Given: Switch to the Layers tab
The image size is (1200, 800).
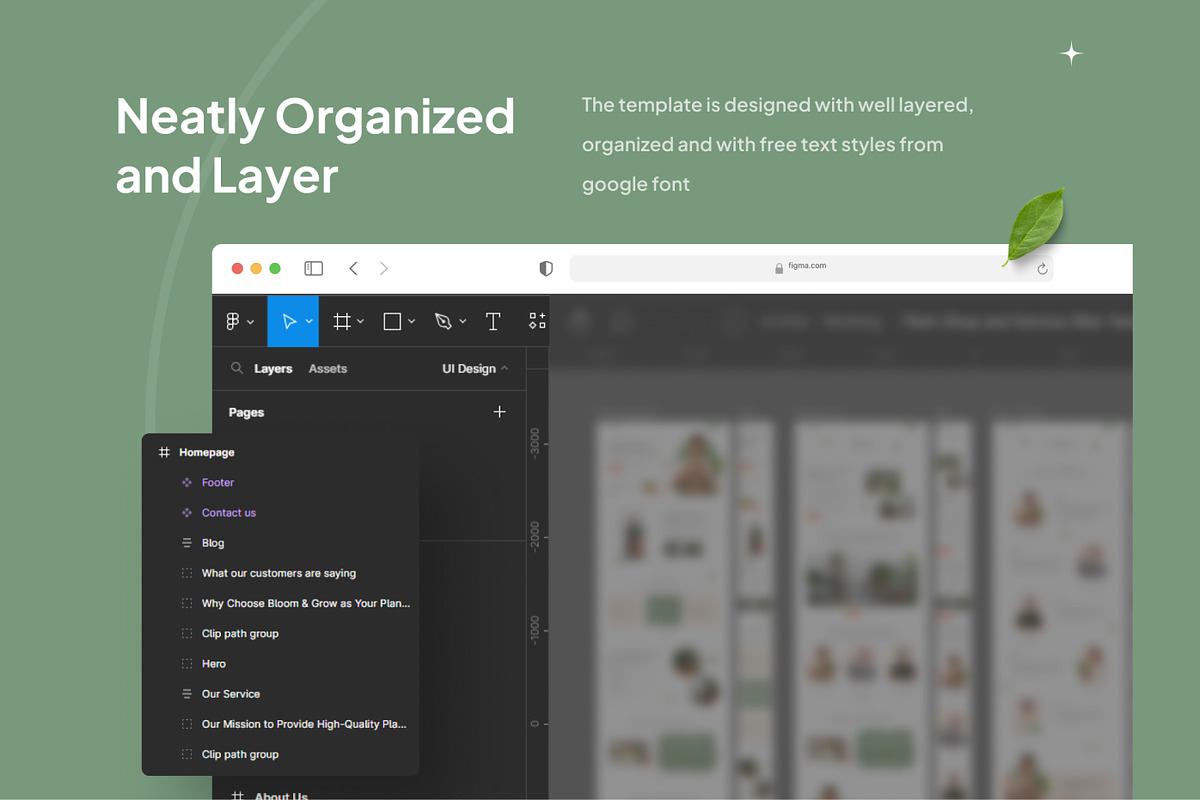Looking at the screenshot, I should (273, 368).
